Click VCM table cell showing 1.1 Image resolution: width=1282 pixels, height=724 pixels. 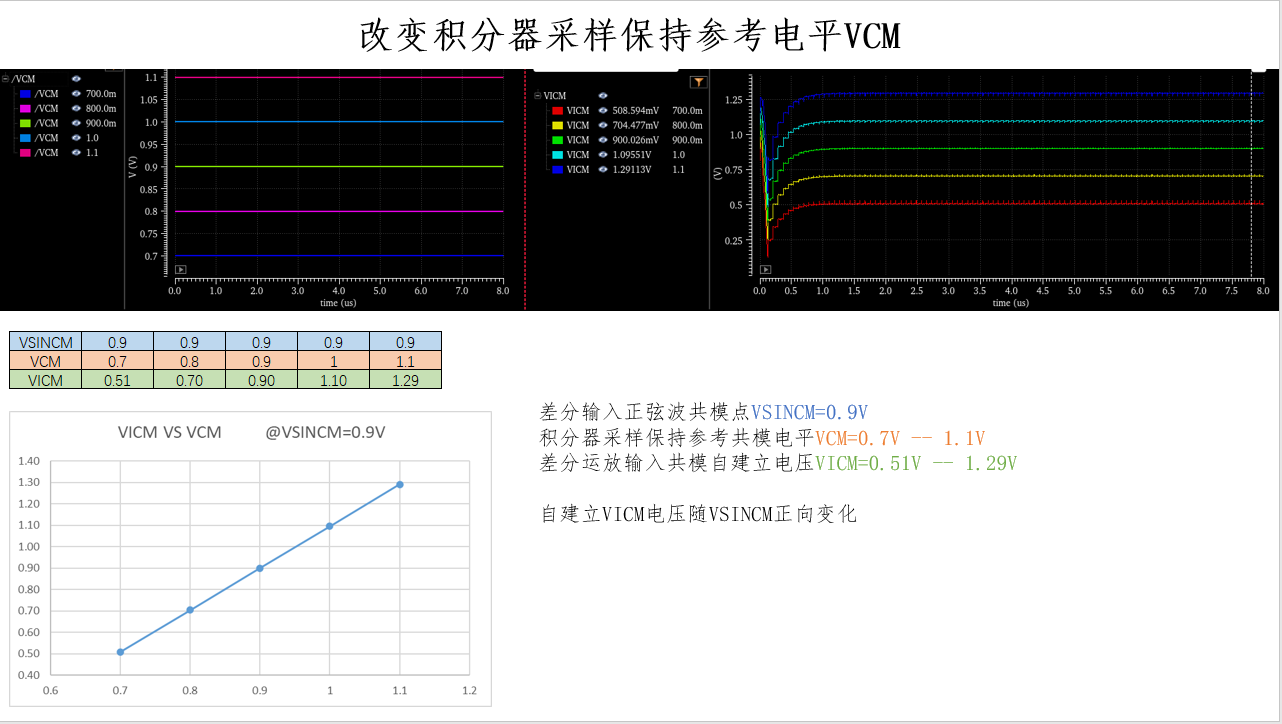point(405,361)
